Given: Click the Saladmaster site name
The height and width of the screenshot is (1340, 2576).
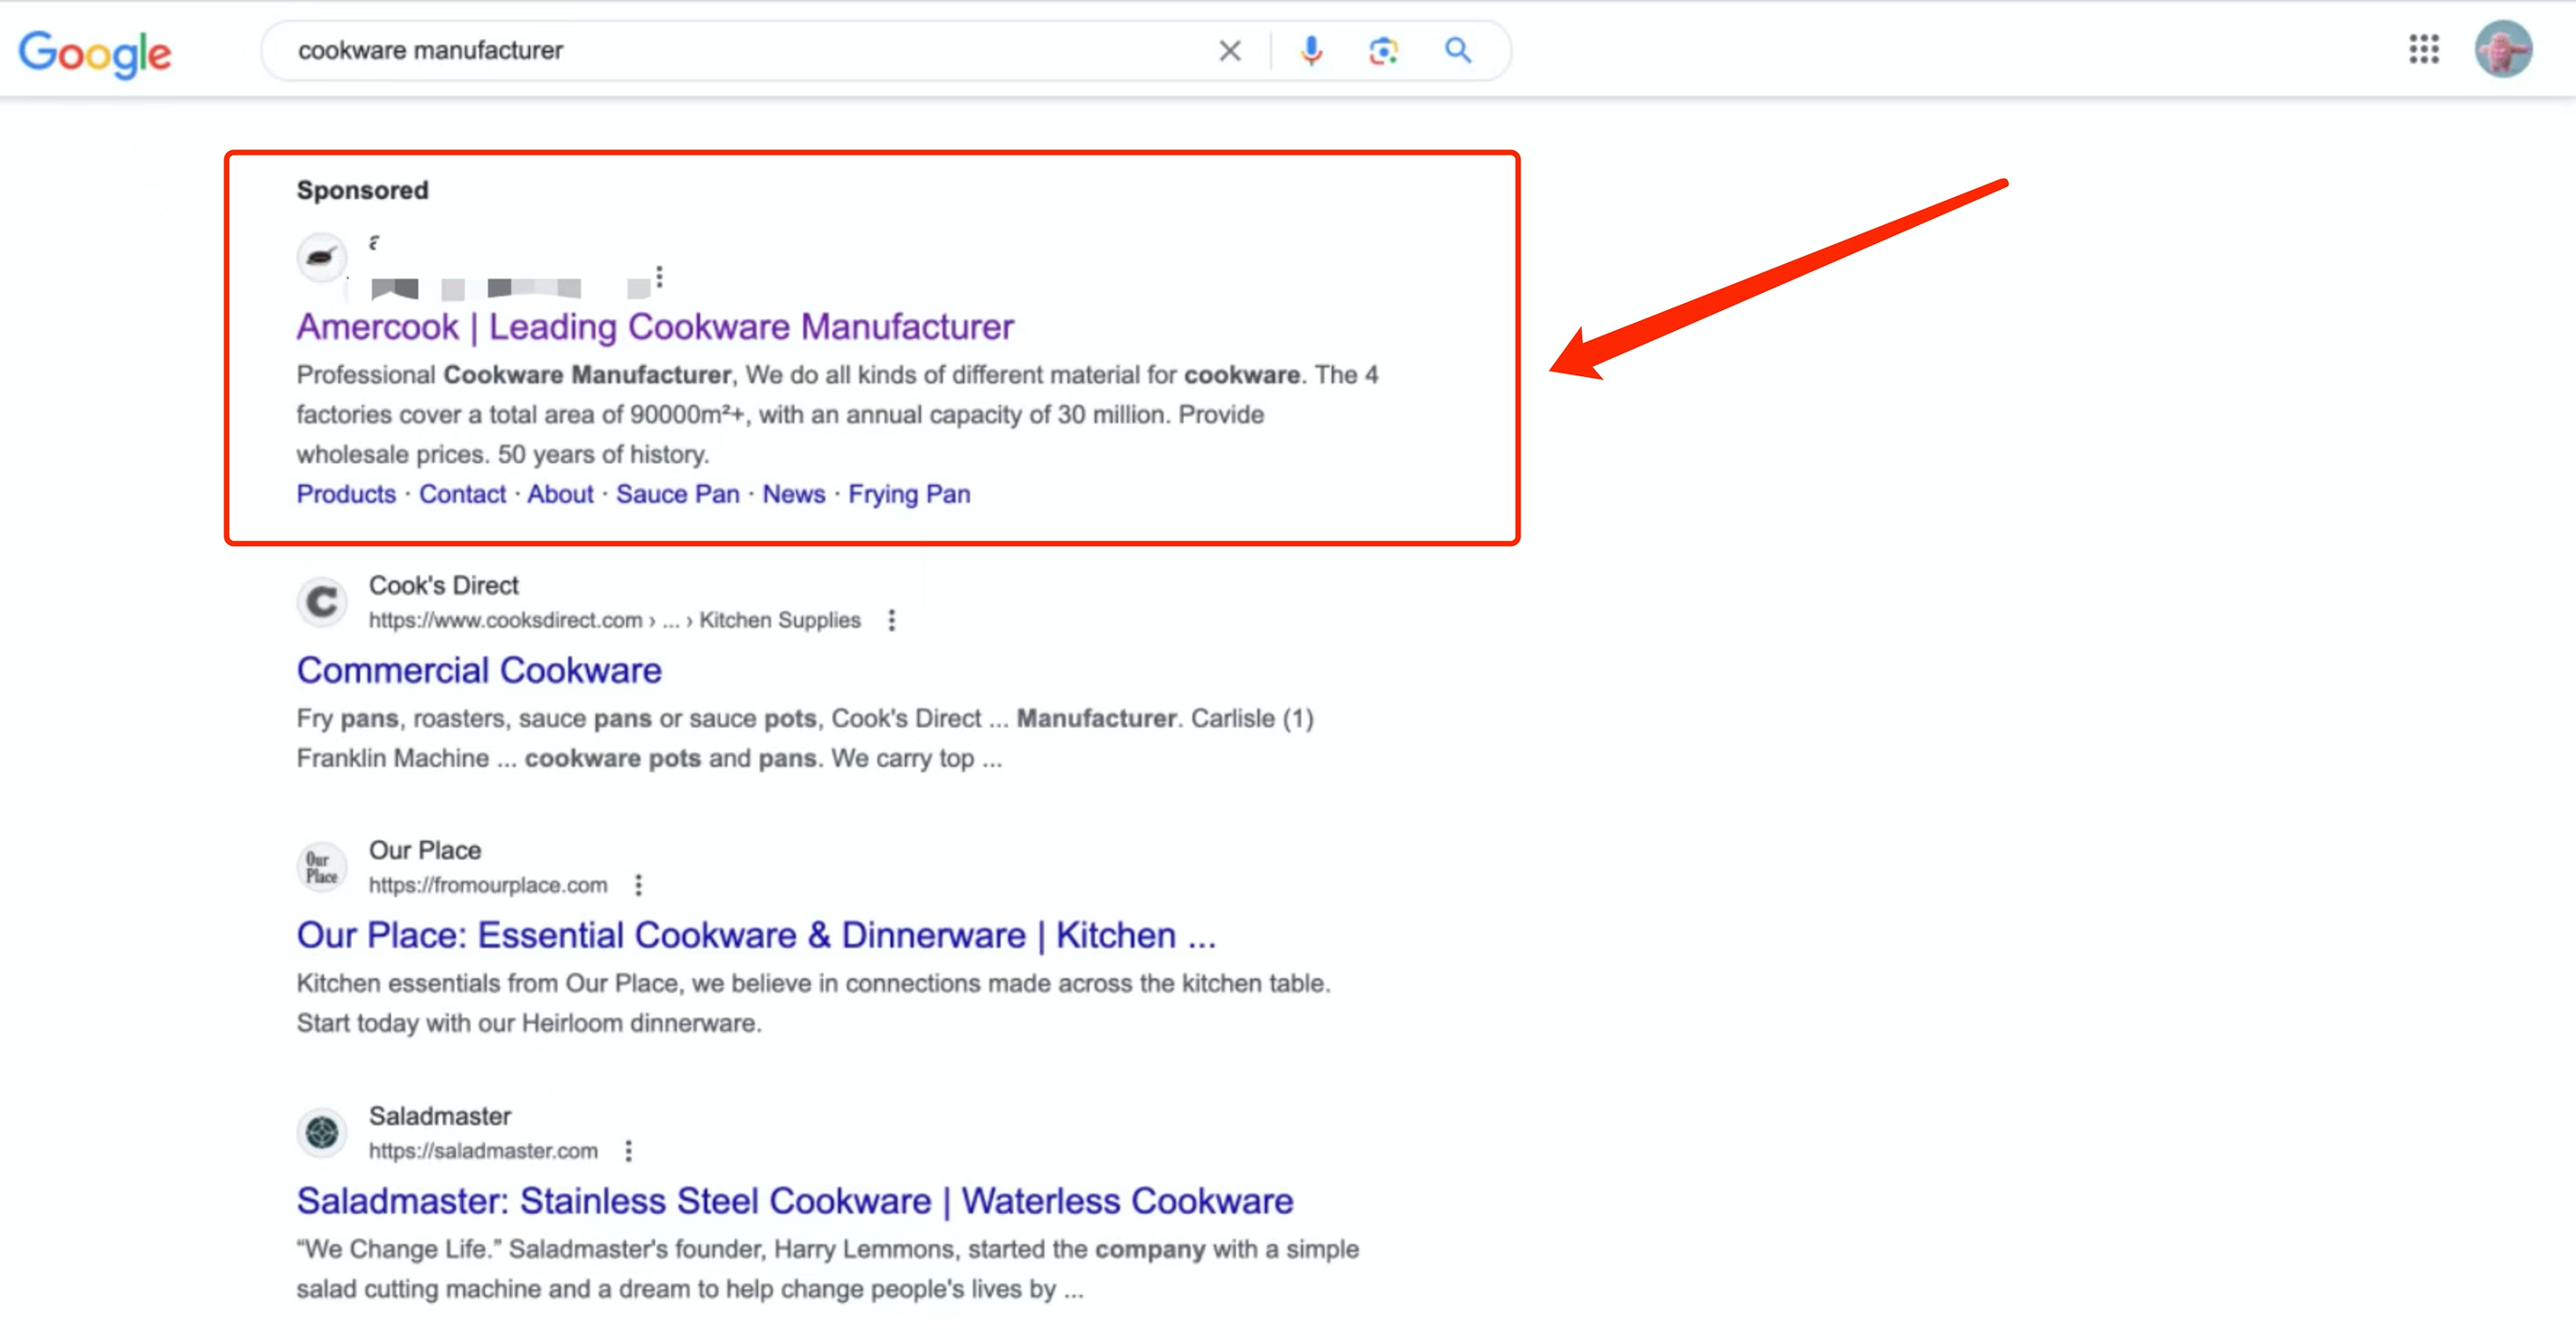Looking at the screenshot, I should (440, 1116).
